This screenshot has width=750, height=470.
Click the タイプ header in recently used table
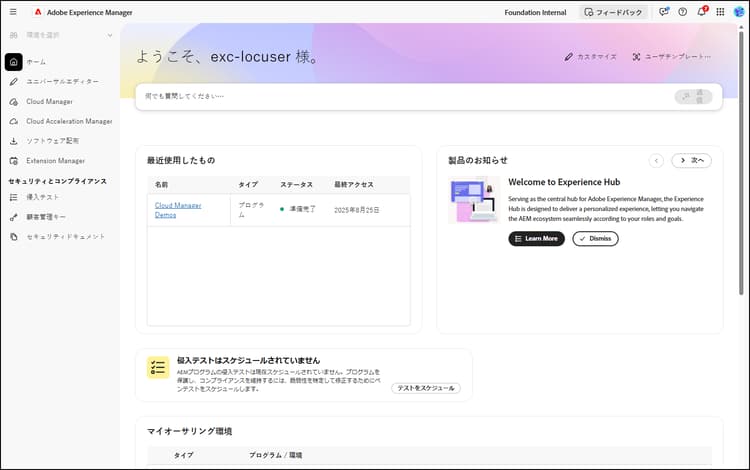coord(248,185)
